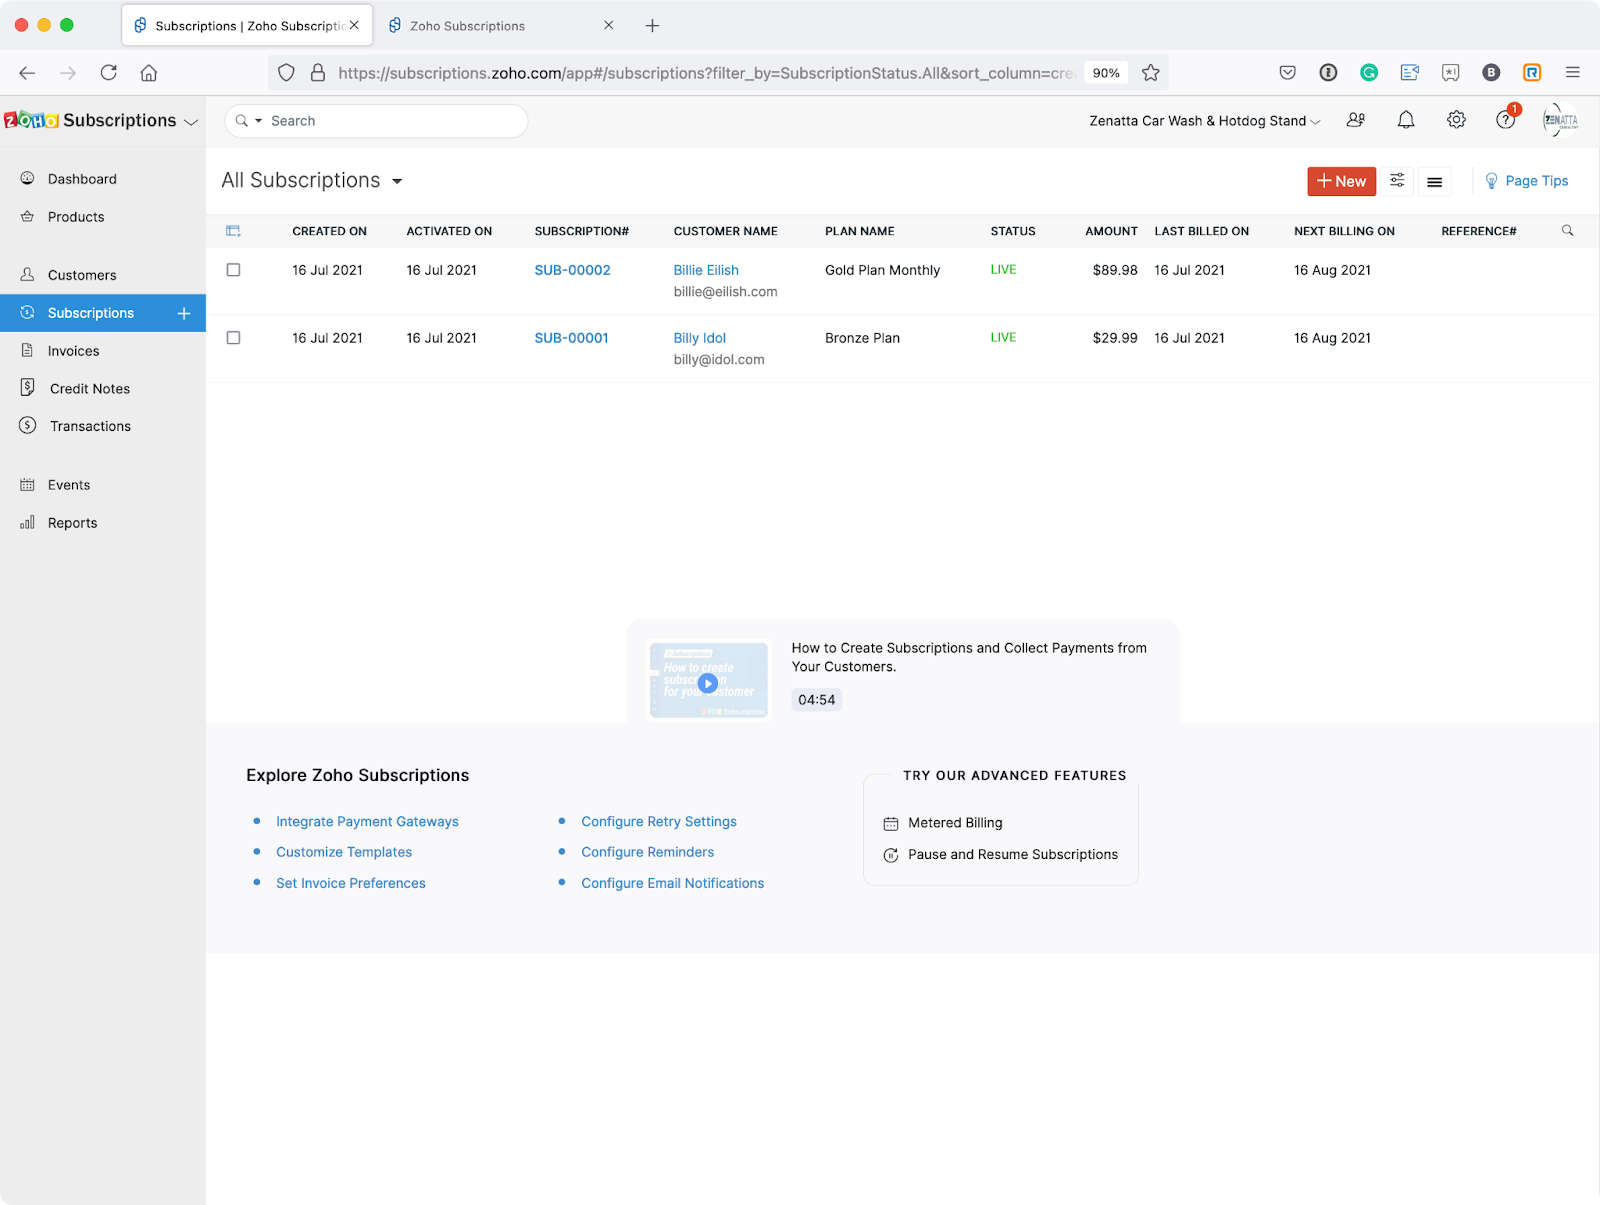
Task: Select the SUB-00001 row checkbox
Action: click(233, 338)
